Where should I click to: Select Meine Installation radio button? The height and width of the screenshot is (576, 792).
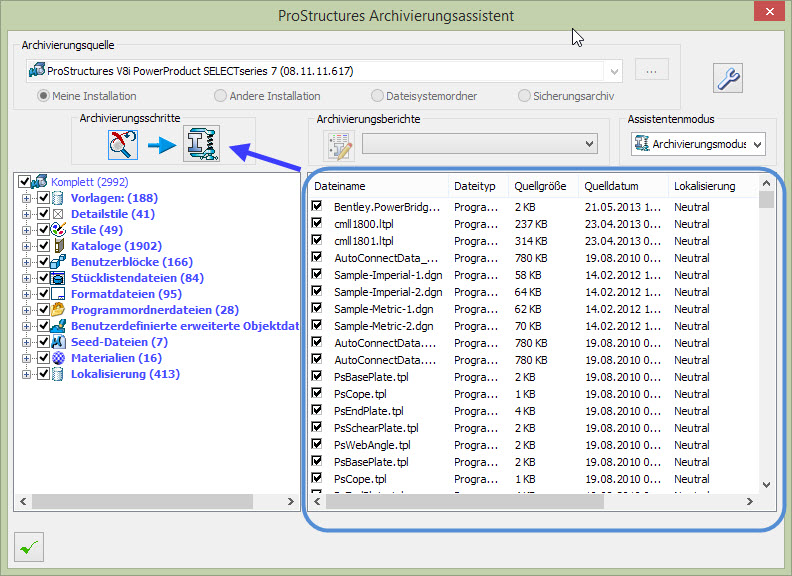[43, 96]
